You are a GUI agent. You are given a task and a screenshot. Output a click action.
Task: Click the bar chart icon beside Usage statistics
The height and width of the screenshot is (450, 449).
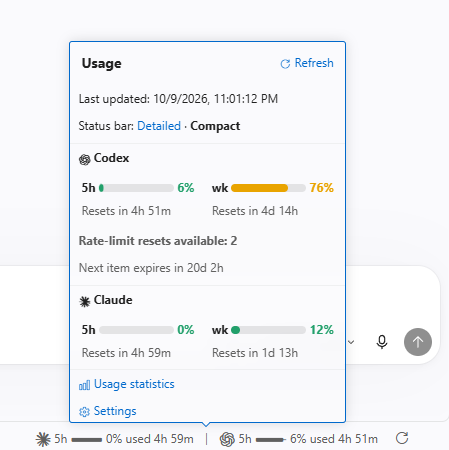pos(84,385)
